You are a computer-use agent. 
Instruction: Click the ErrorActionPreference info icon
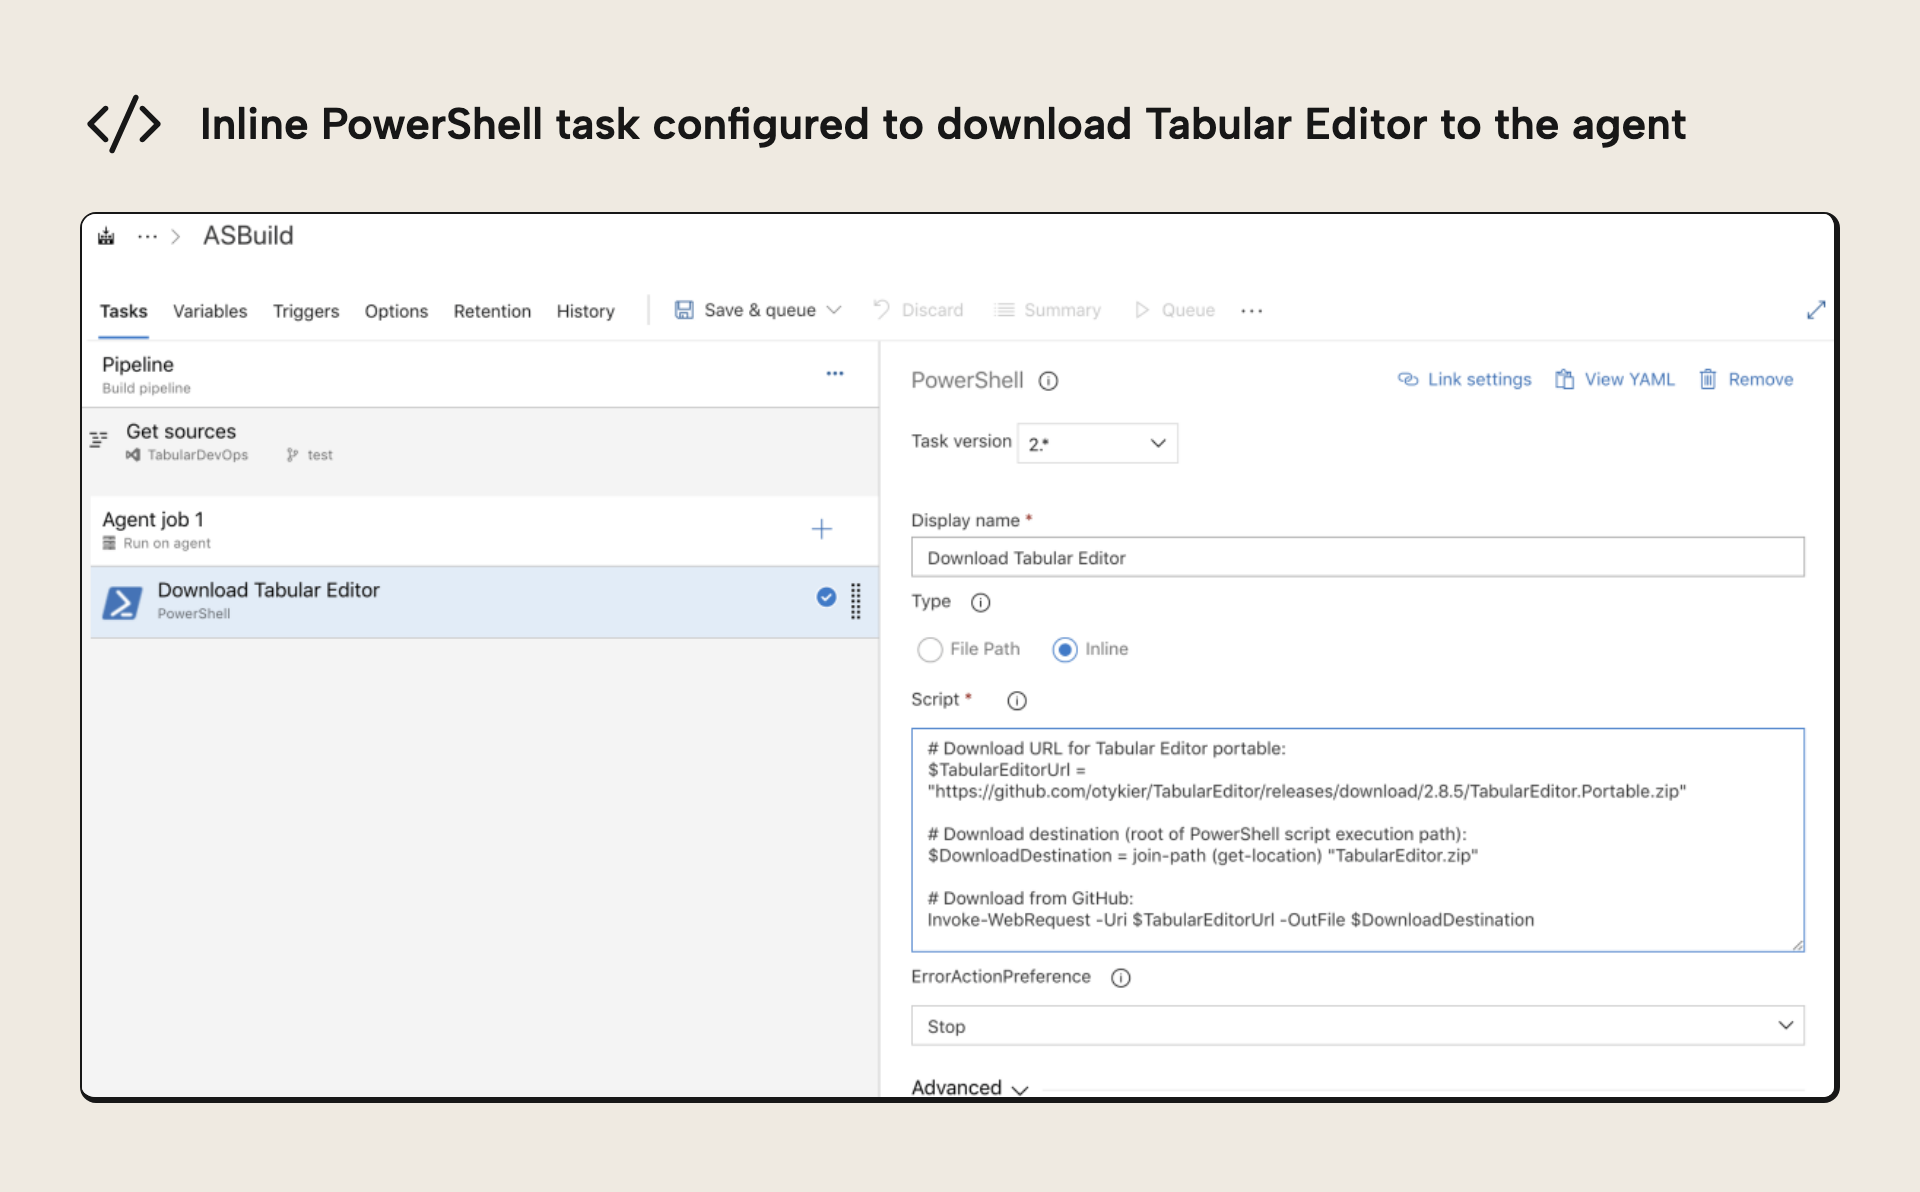[1121, 978]
